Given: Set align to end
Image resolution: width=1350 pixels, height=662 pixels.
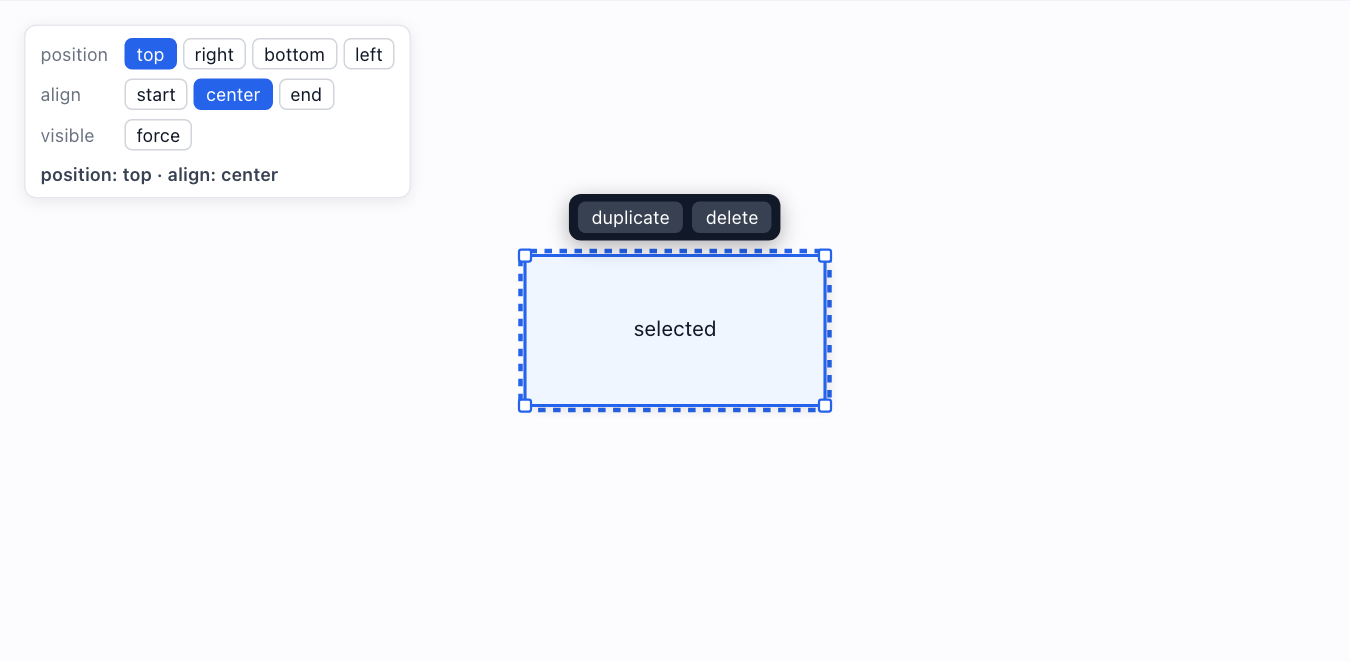Looking at the screenshot, I should point(306,94).
